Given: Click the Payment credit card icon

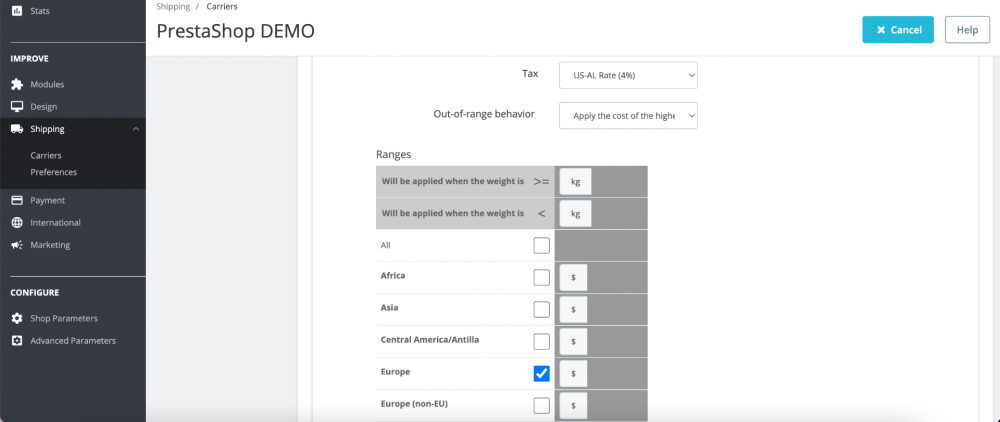Looking at the screenshot, I should pyautogui.click(x=17, y=200).
